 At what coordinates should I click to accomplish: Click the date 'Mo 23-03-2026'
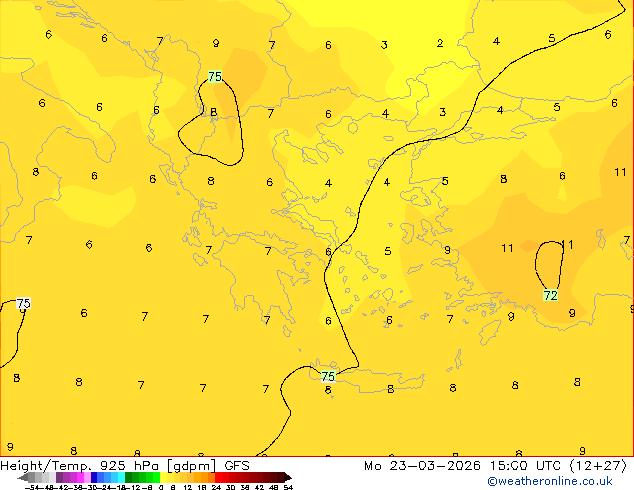point(422,466)
